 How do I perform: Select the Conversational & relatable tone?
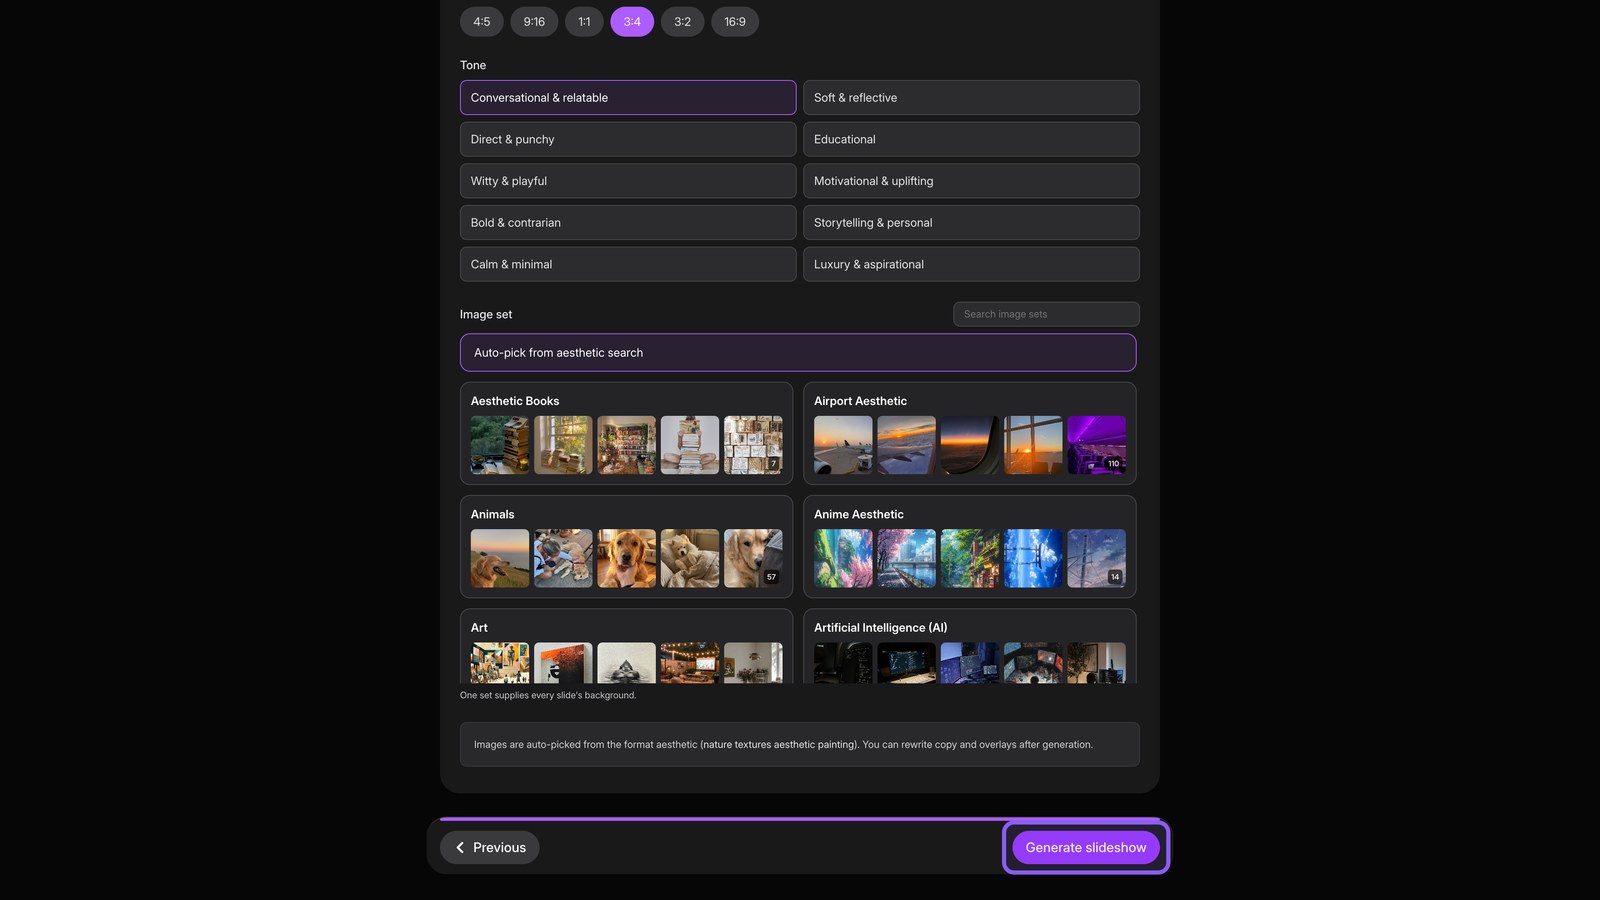click(x=628, y=98)
